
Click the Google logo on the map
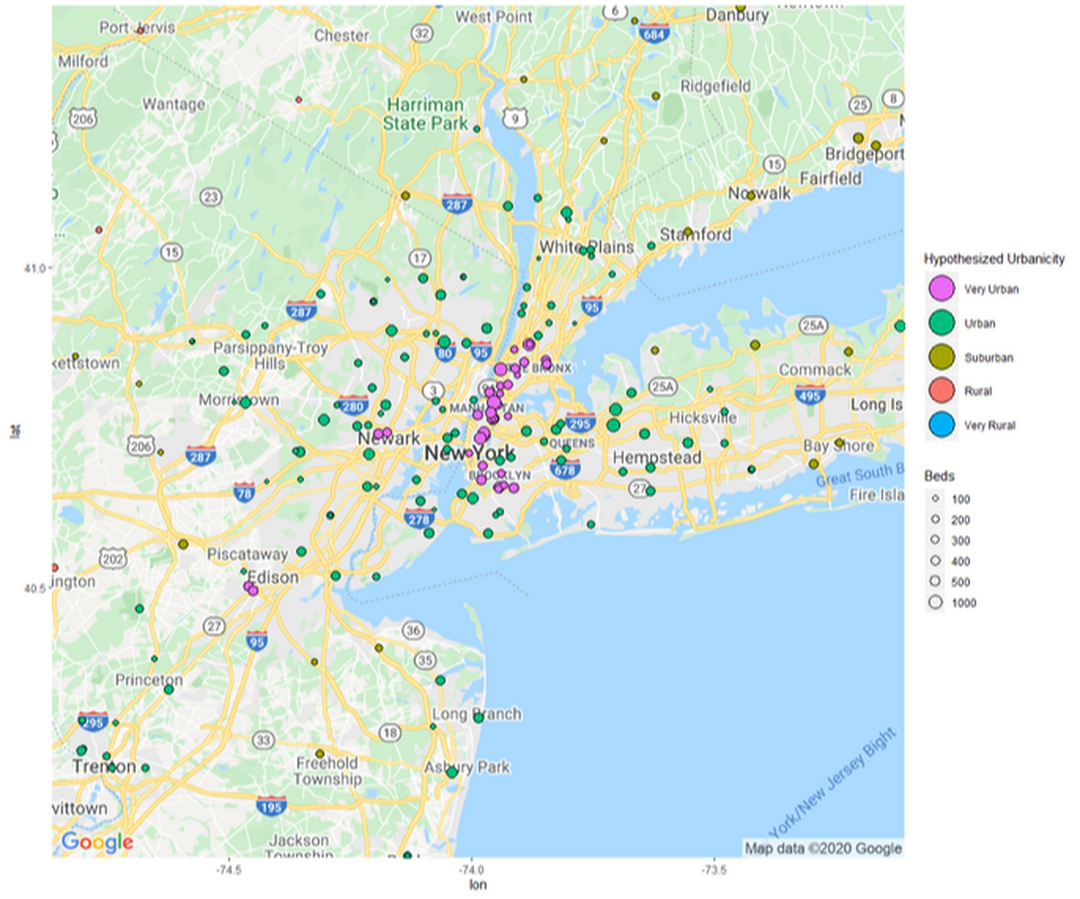97,842
